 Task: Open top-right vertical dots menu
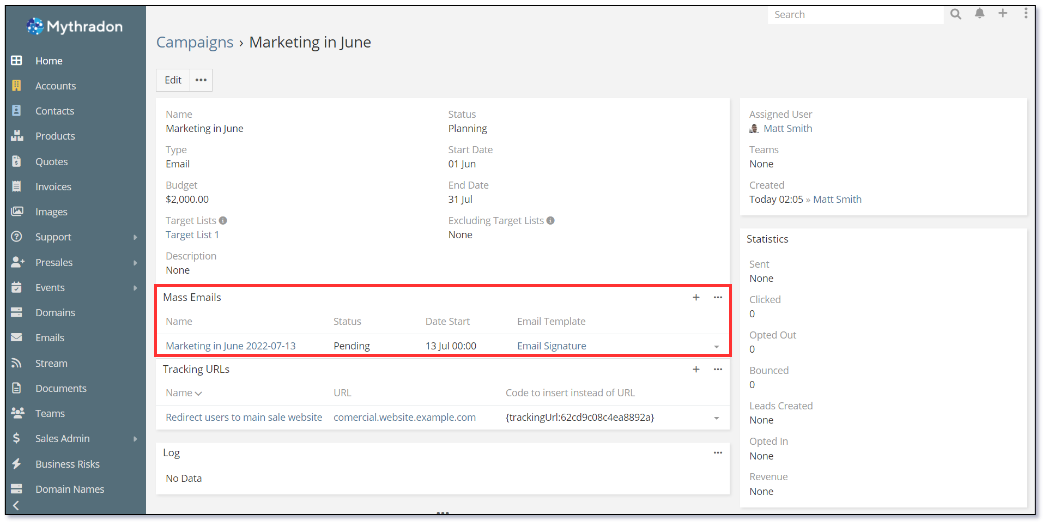(1026, 13)
